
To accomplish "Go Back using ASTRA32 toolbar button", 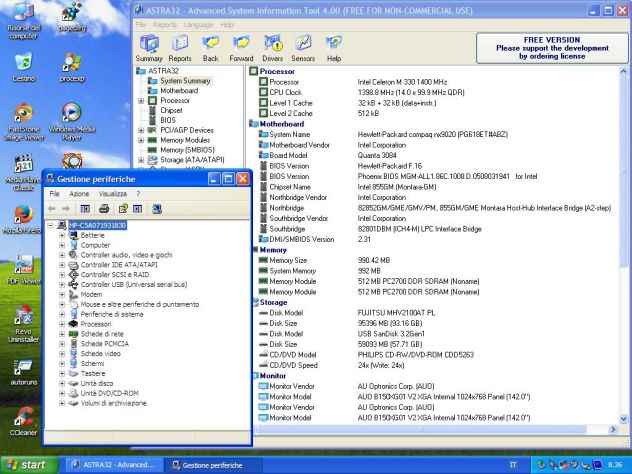I will 210,48.
